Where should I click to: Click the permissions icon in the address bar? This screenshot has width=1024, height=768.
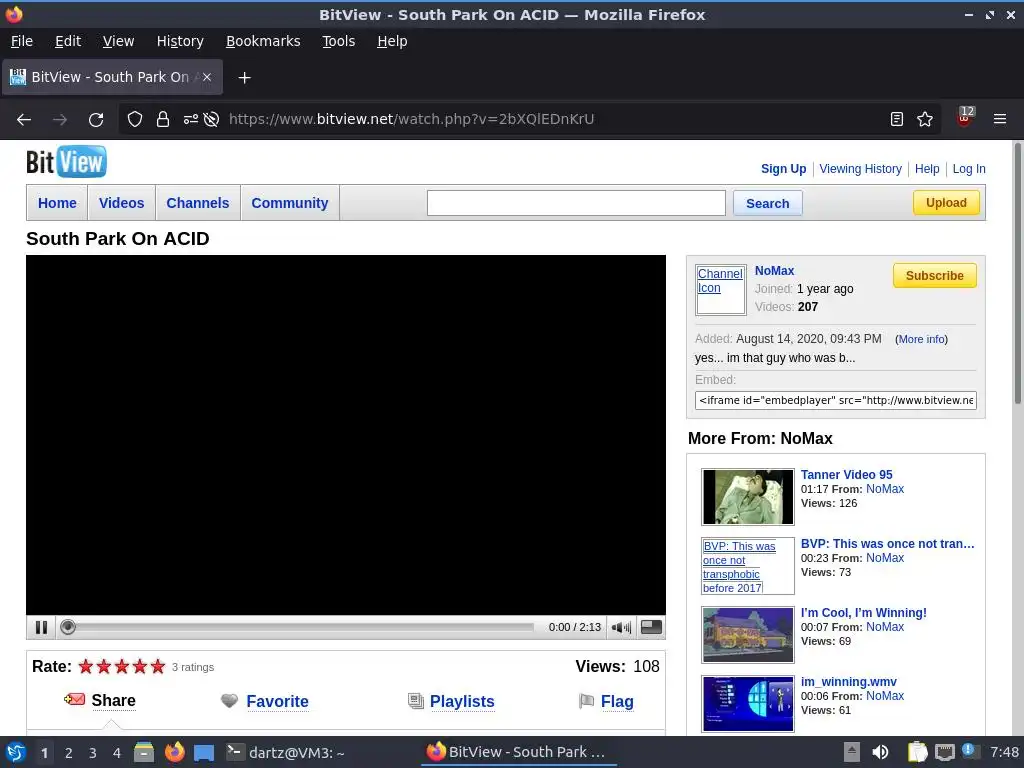coord(191,120)
